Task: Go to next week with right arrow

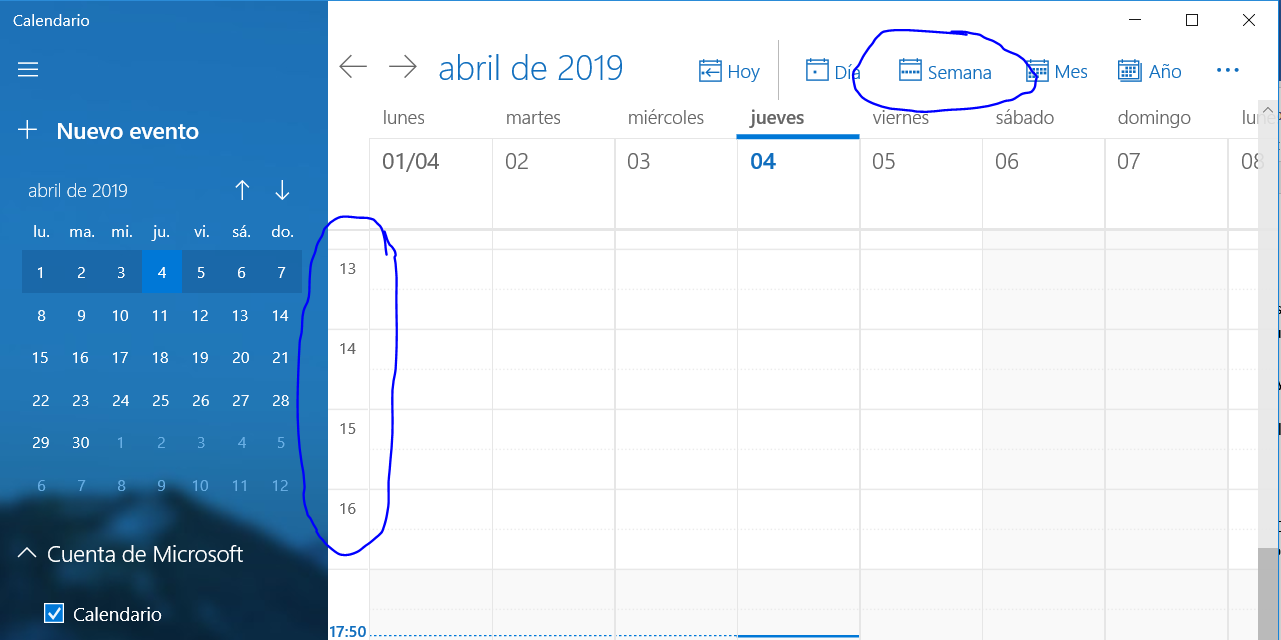Action: (x=402, y=67)
